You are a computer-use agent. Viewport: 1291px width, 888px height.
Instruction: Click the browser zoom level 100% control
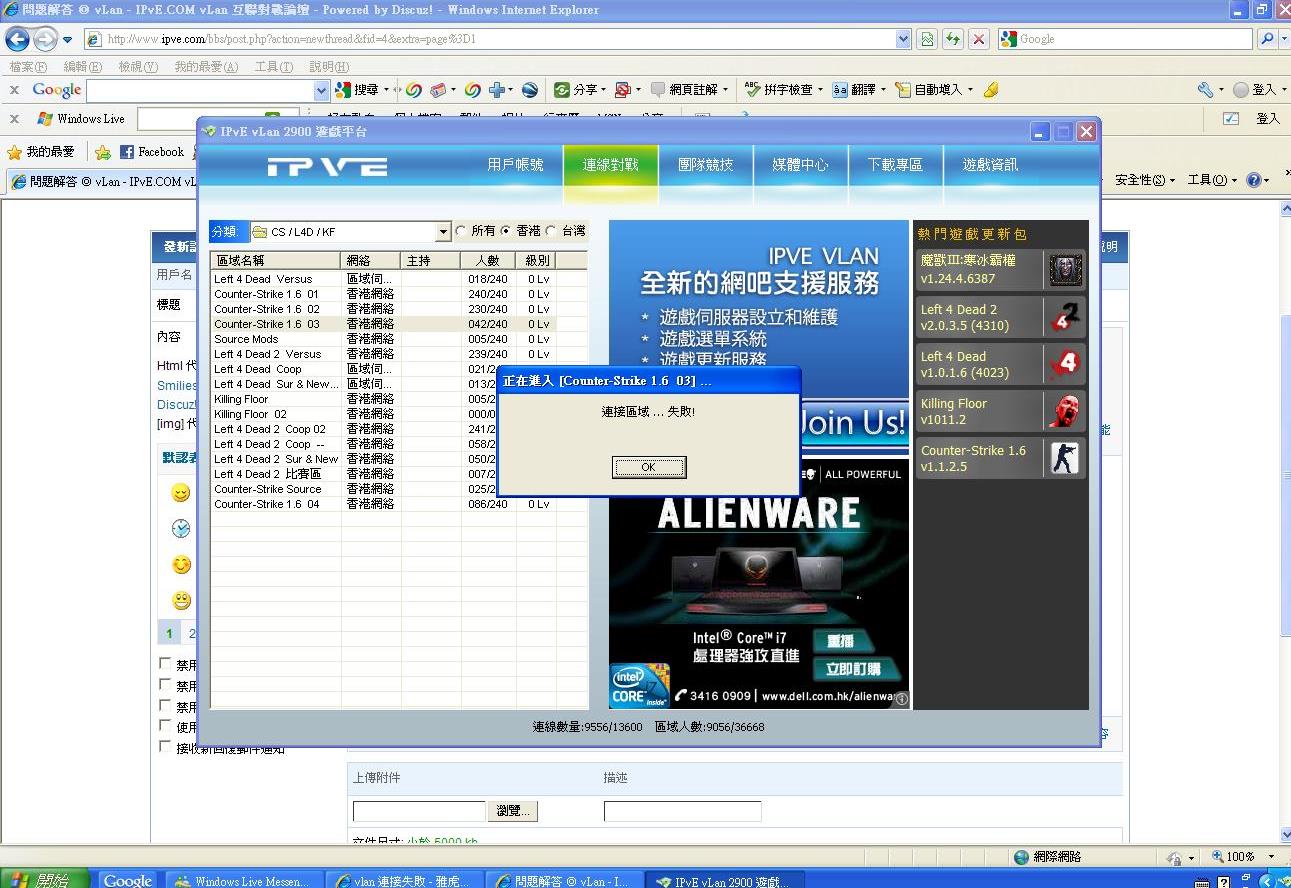pyautogui.click(x=1240, y=857)
